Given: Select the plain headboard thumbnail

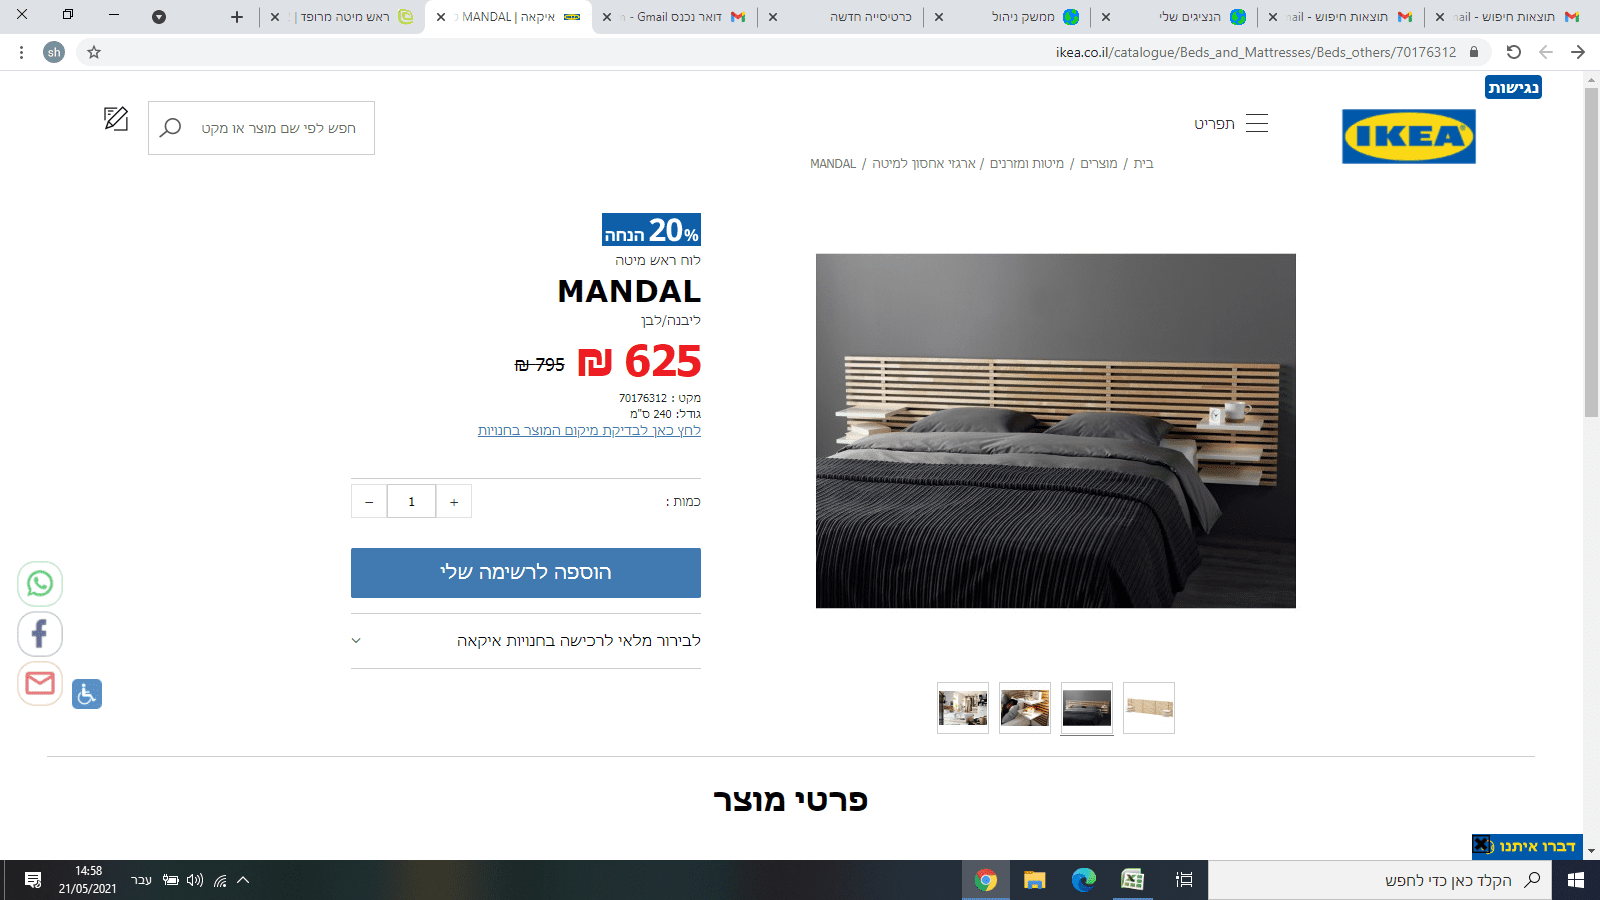Looking at the screenshot, I should (1149, 708).
